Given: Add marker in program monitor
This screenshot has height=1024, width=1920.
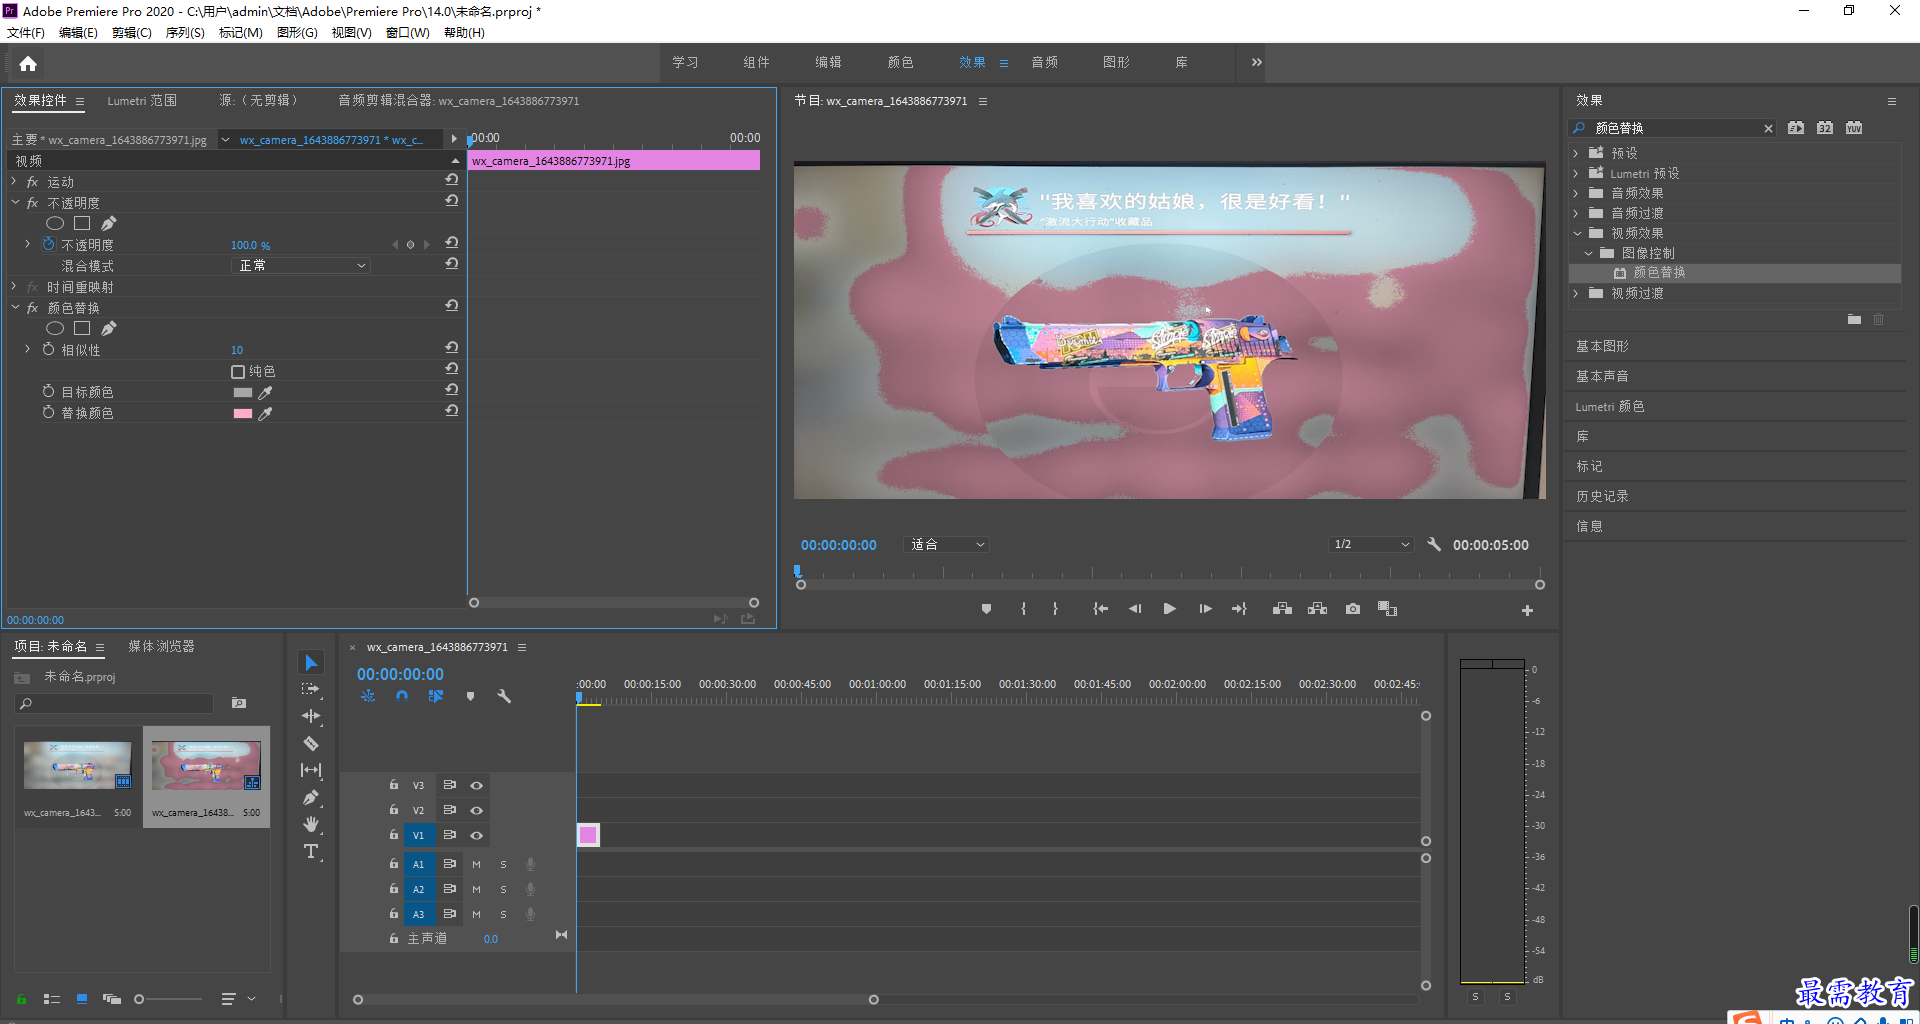Looking at the screenshot, I should [986, 609].
